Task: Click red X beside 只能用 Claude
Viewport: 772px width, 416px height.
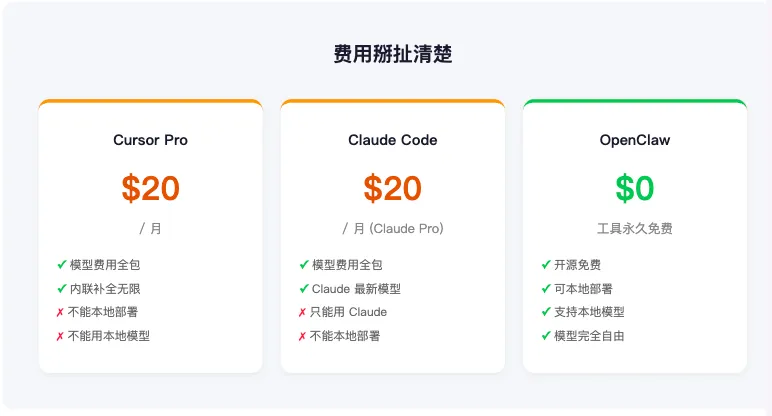Action: pyautogui.click(x=303, y=313)
